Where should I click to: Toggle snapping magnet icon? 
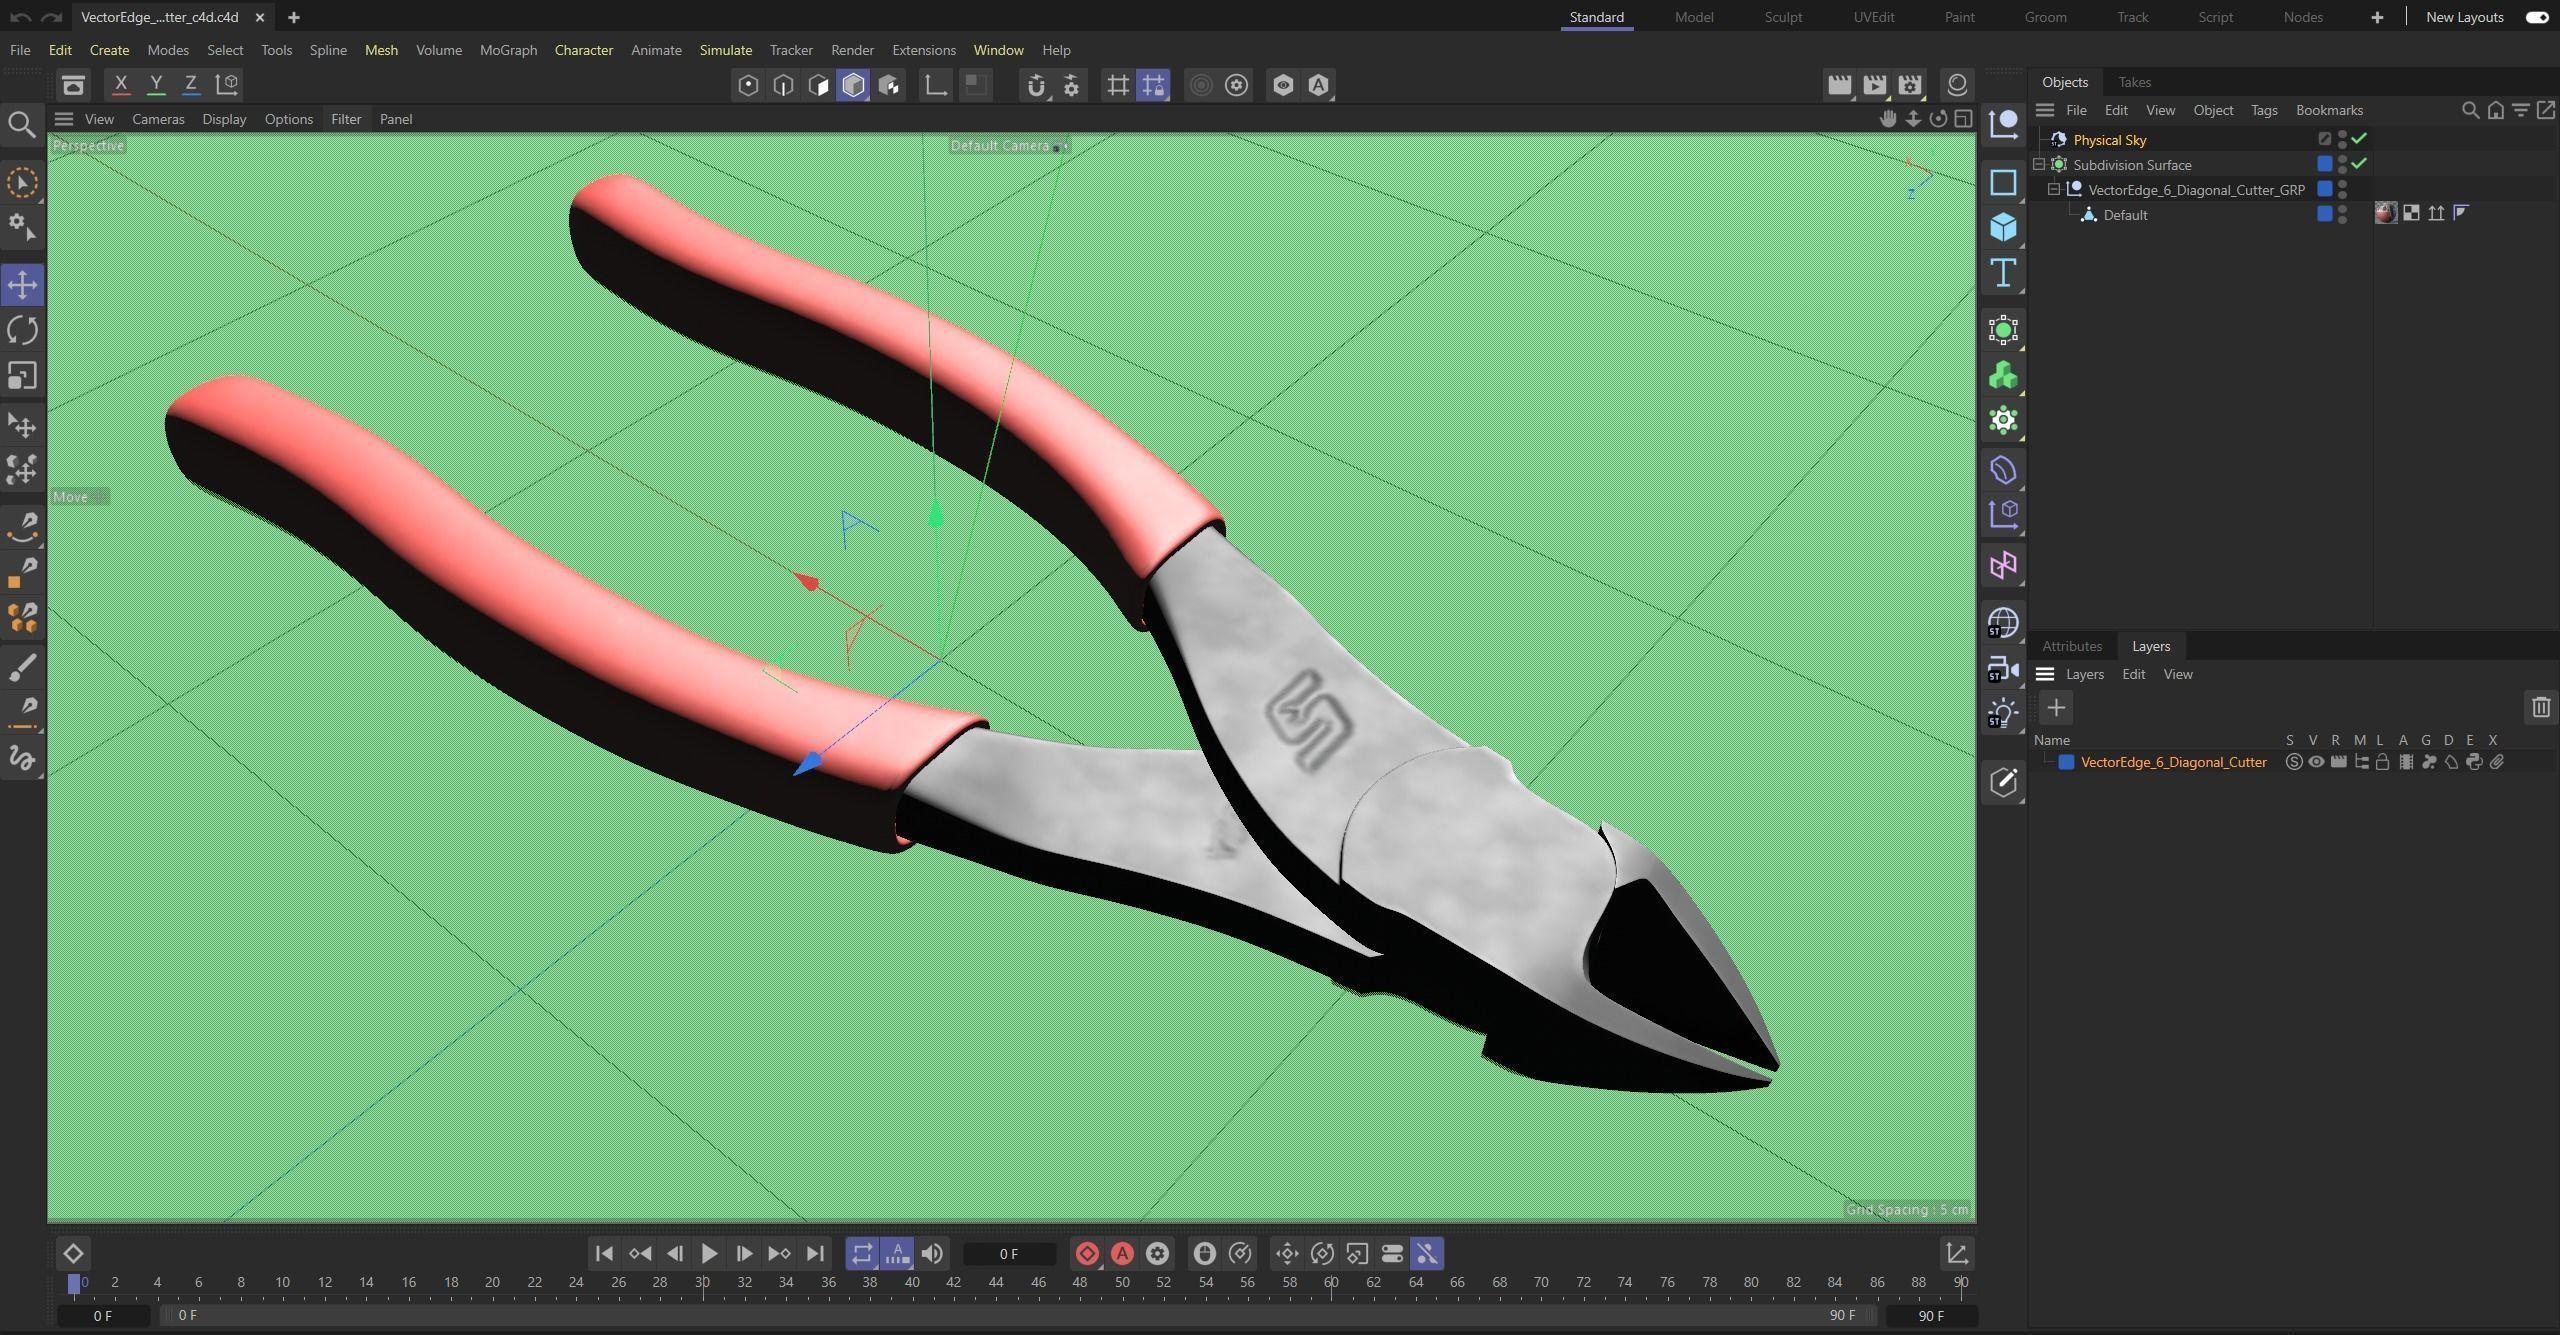point(1036,86)
